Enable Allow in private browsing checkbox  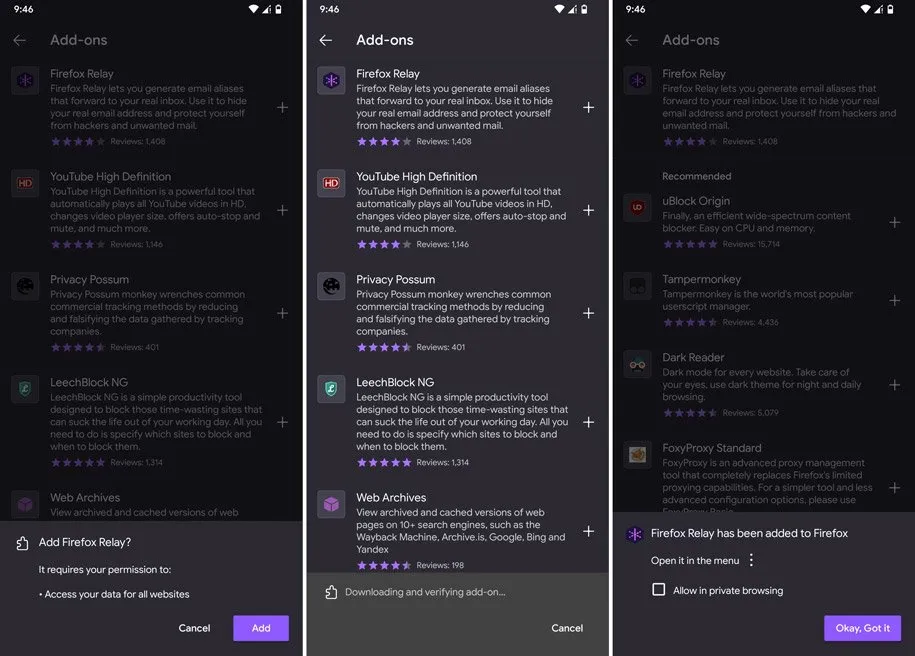click(x=658, y=589)
